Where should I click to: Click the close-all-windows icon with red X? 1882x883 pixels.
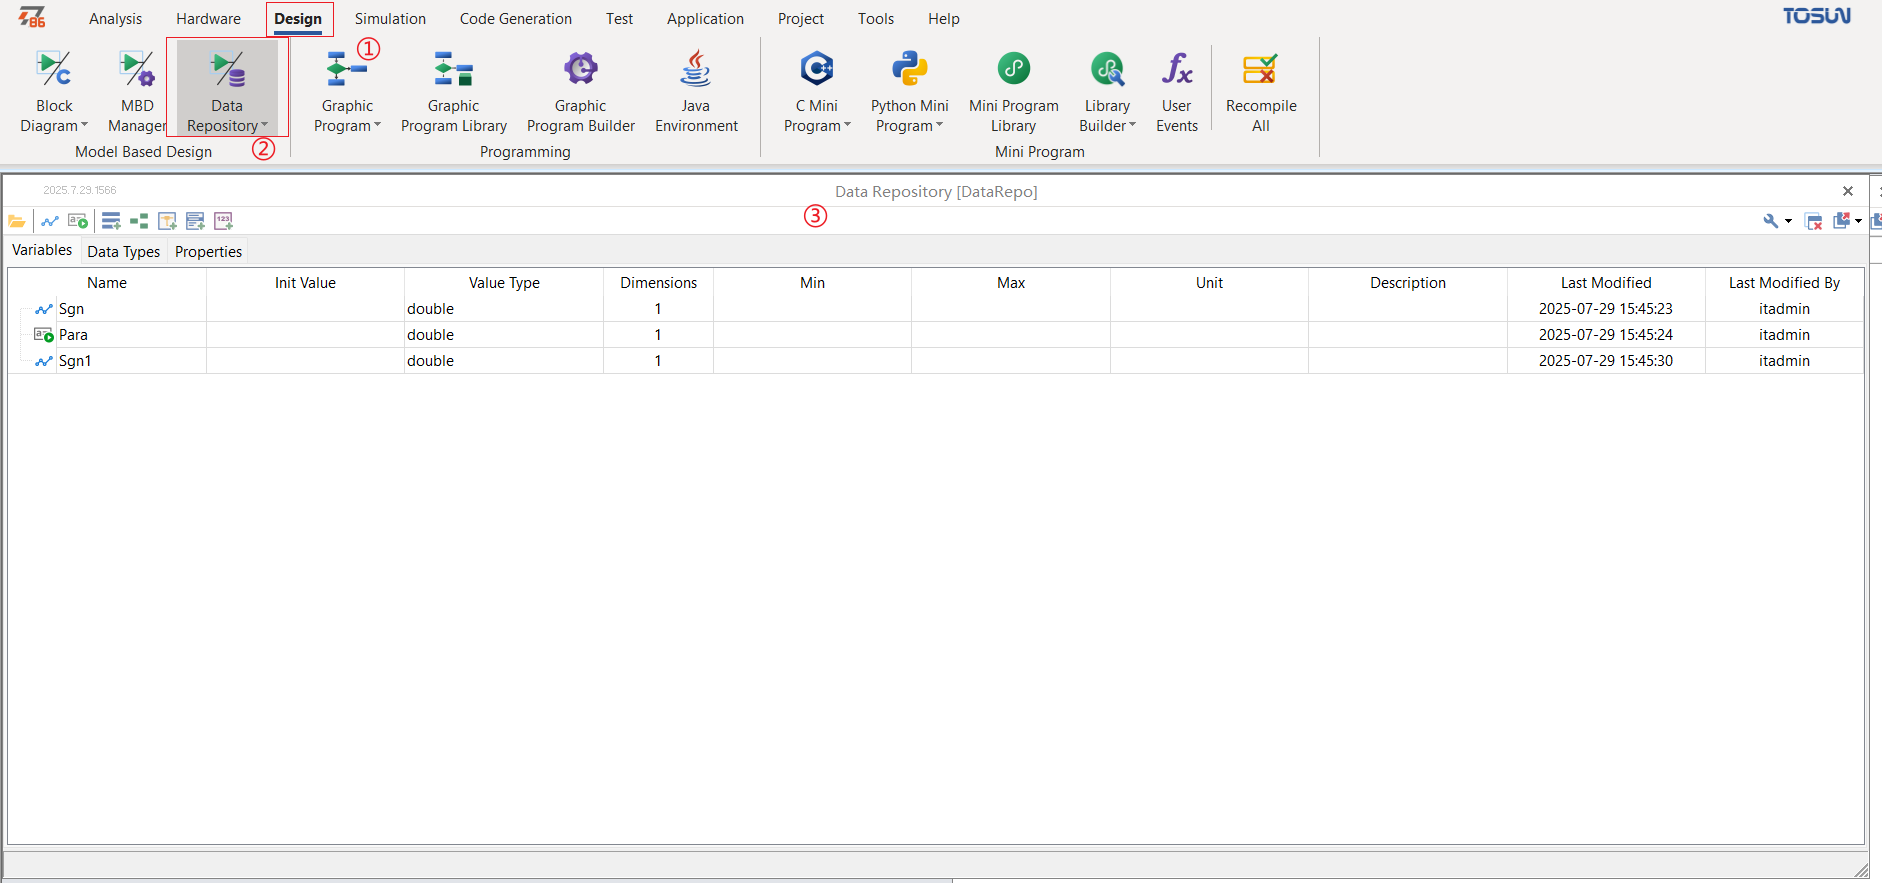pos(1813,221)
